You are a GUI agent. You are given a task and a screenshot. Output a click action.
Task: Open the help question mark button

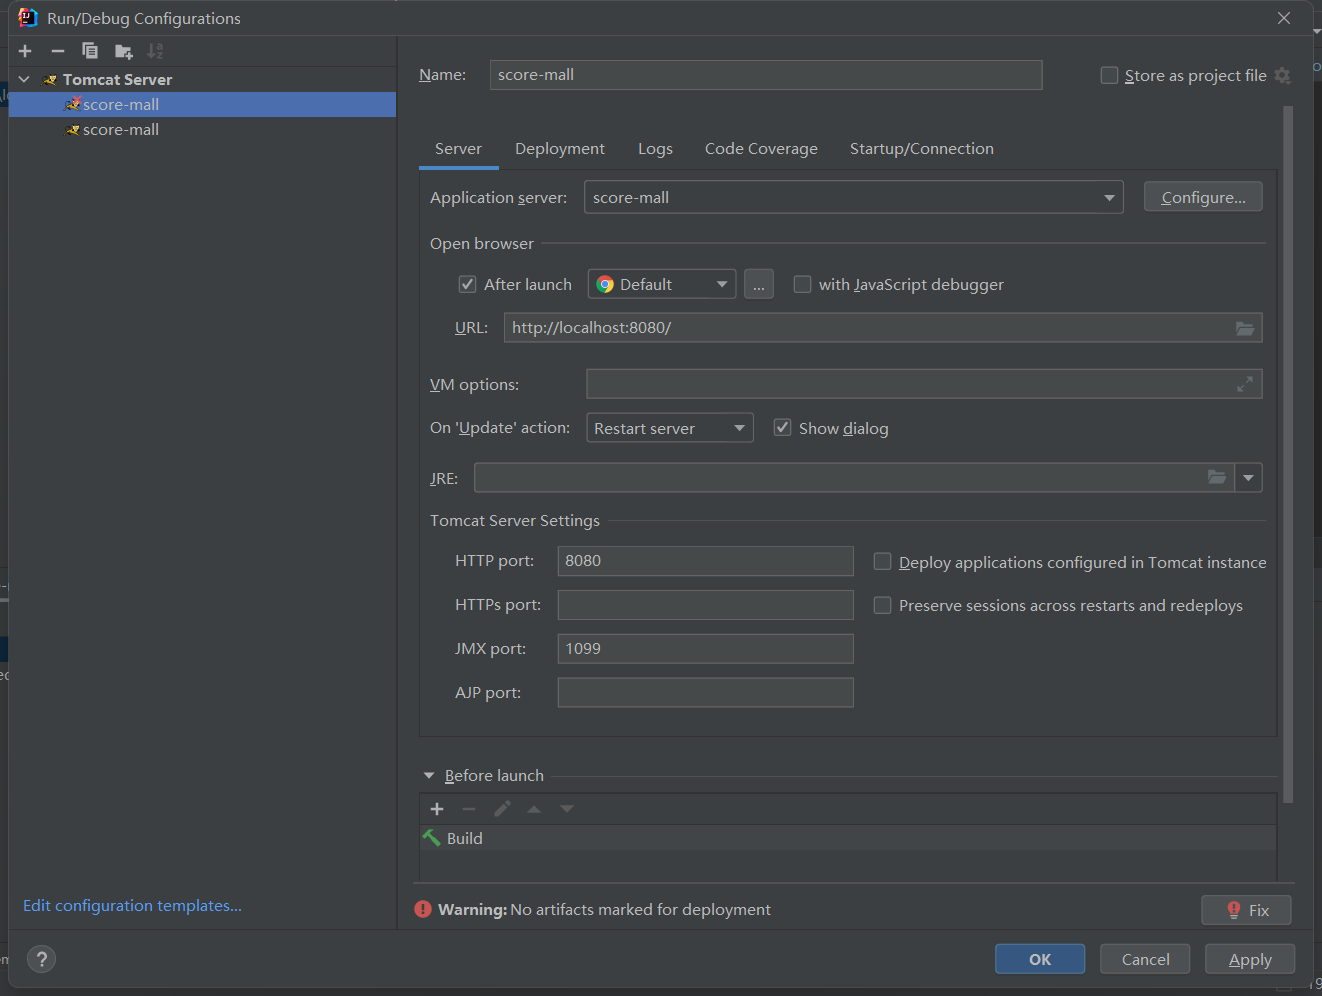(x=41, y=960)
